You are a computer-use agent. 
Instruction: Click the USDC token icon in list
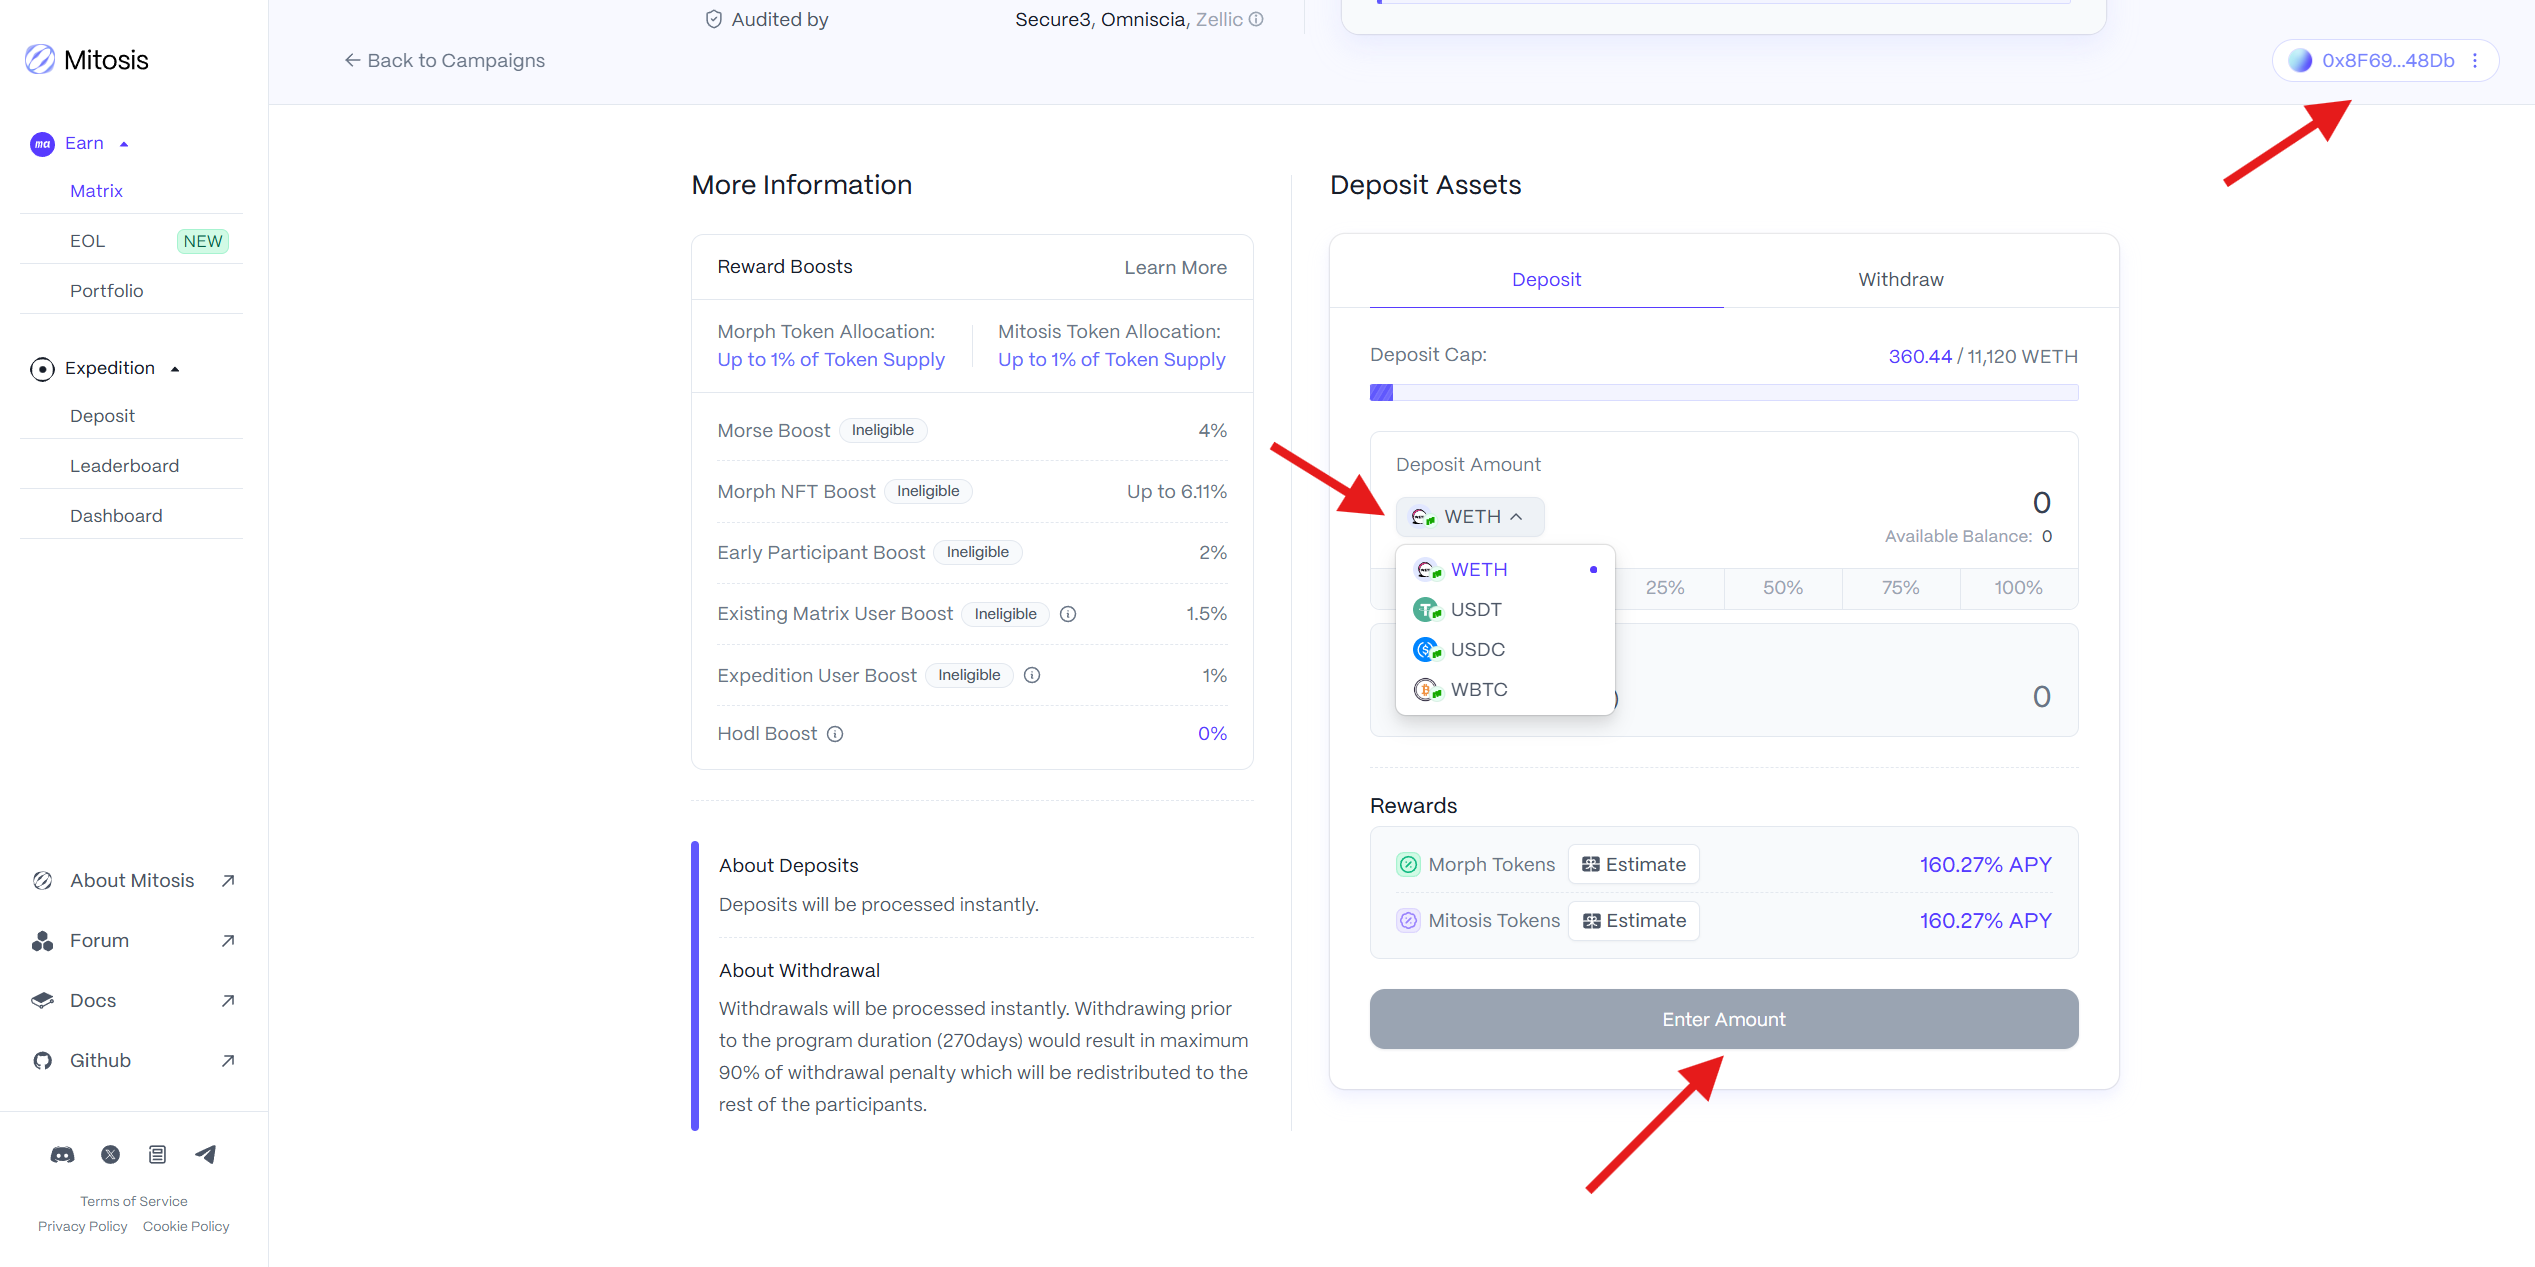[1427, 650]
